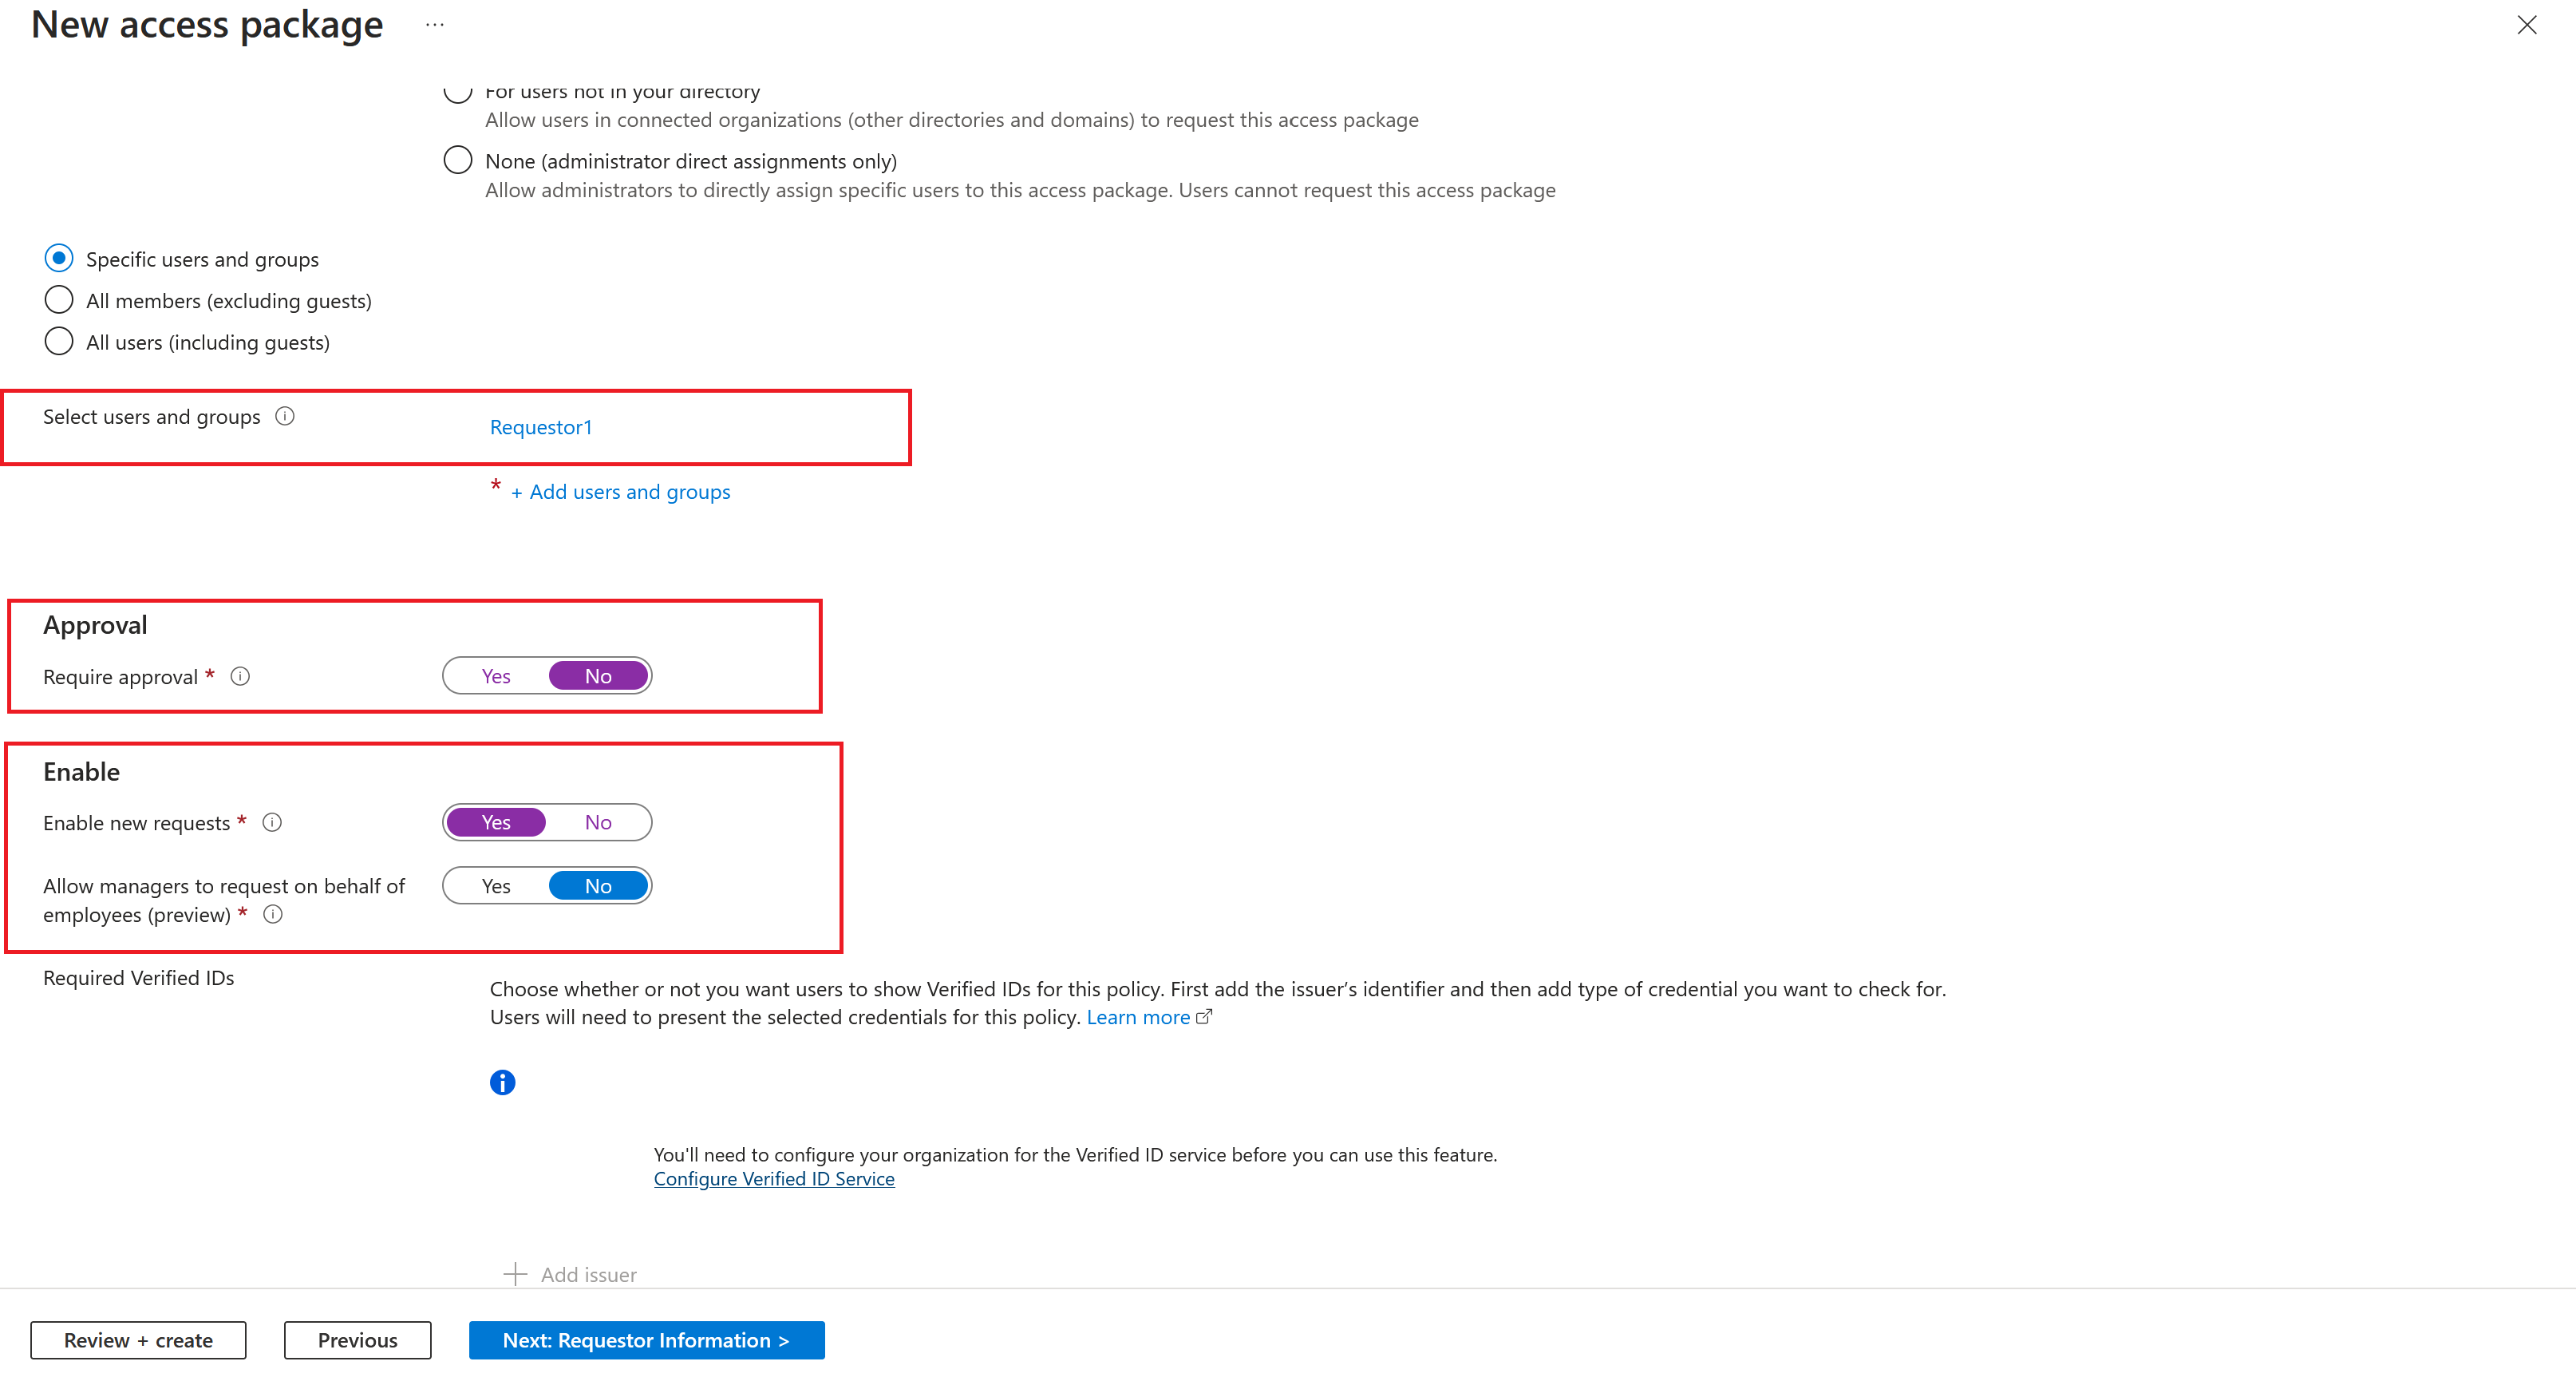Click the 'Previous' navigation button
Screen dimensions: 2576x1389
[x=356, y=1340]
